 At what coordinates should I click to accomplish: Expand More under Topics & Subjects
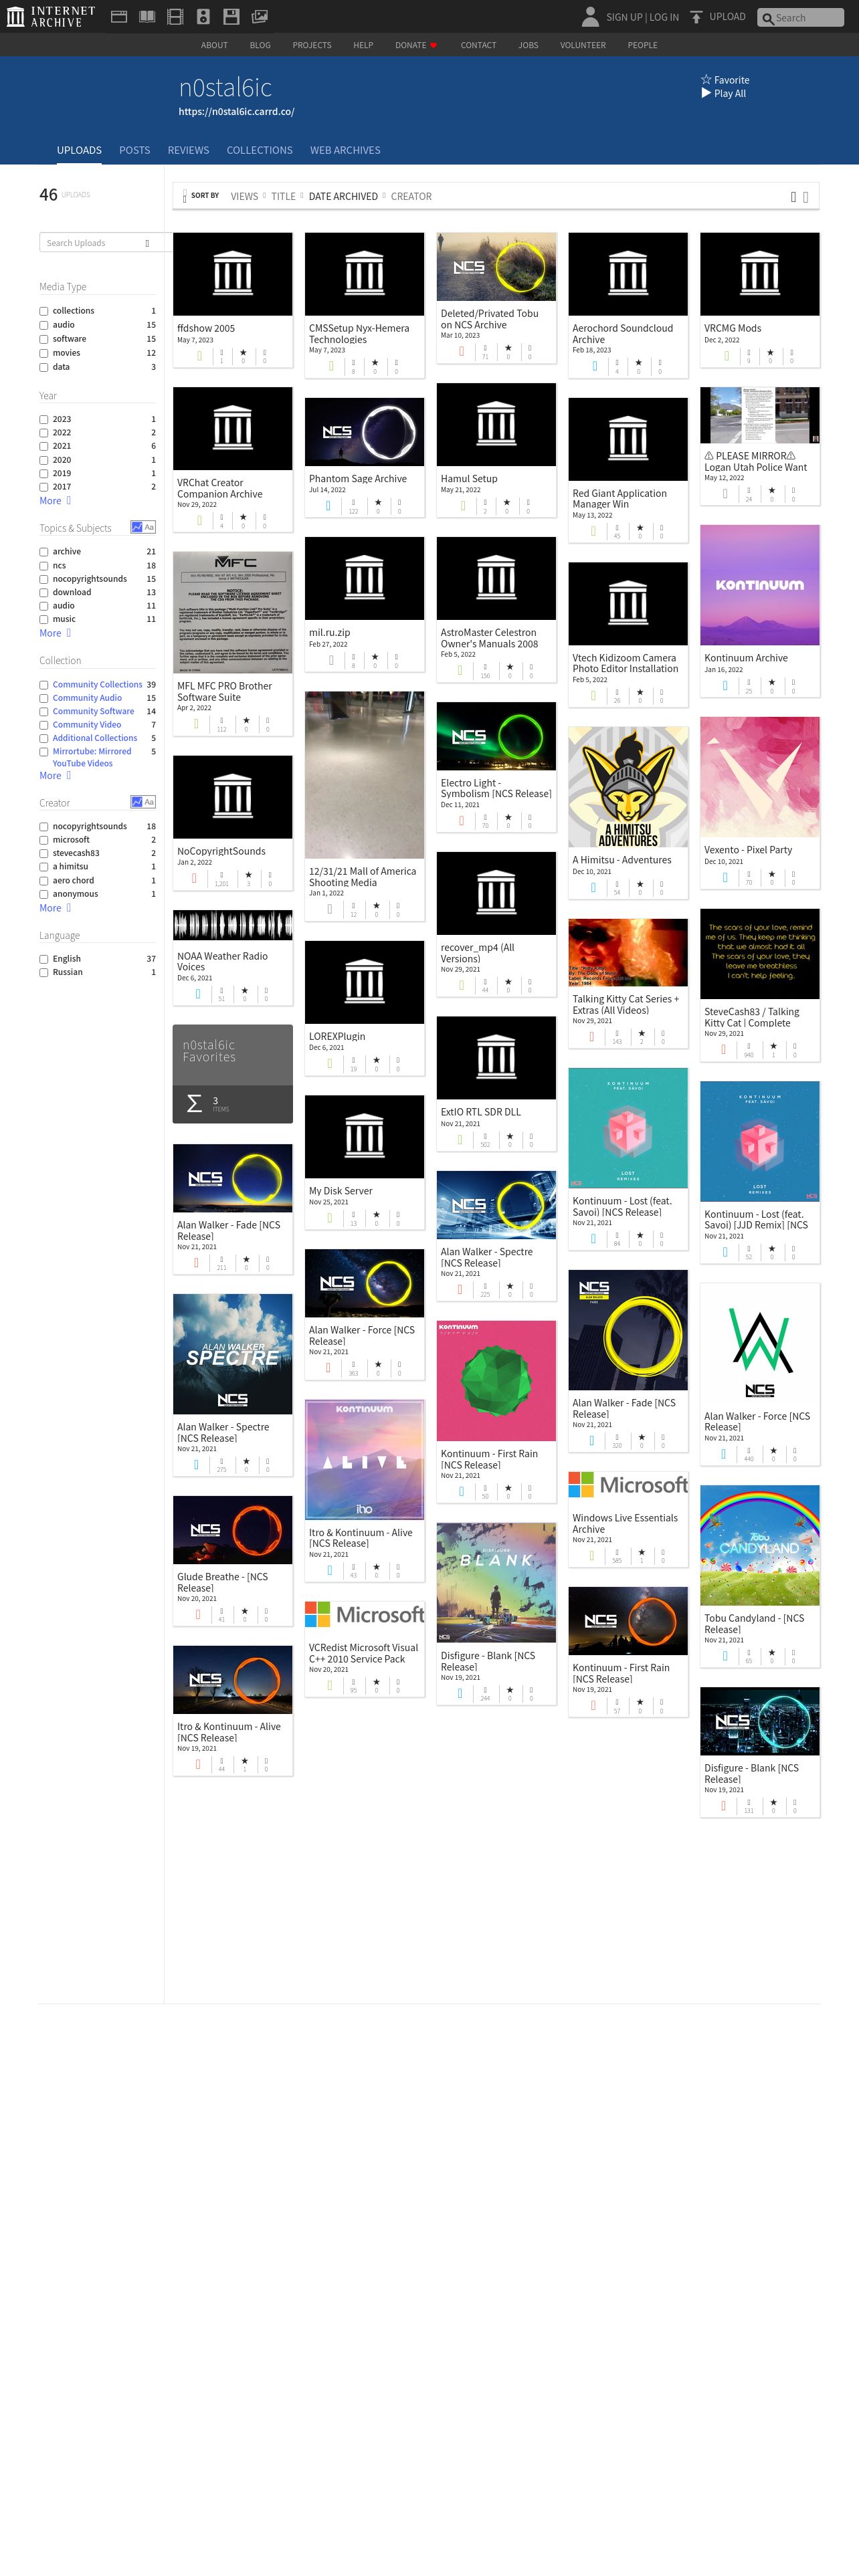pos(55,633)
